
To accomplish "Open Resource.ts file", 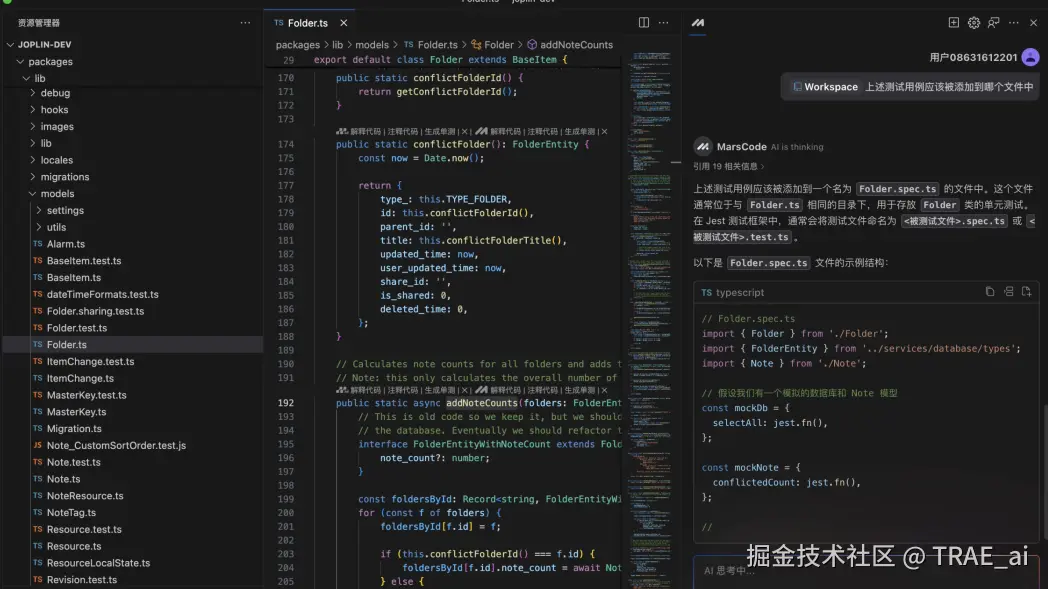I will click(x=132, y=546).
